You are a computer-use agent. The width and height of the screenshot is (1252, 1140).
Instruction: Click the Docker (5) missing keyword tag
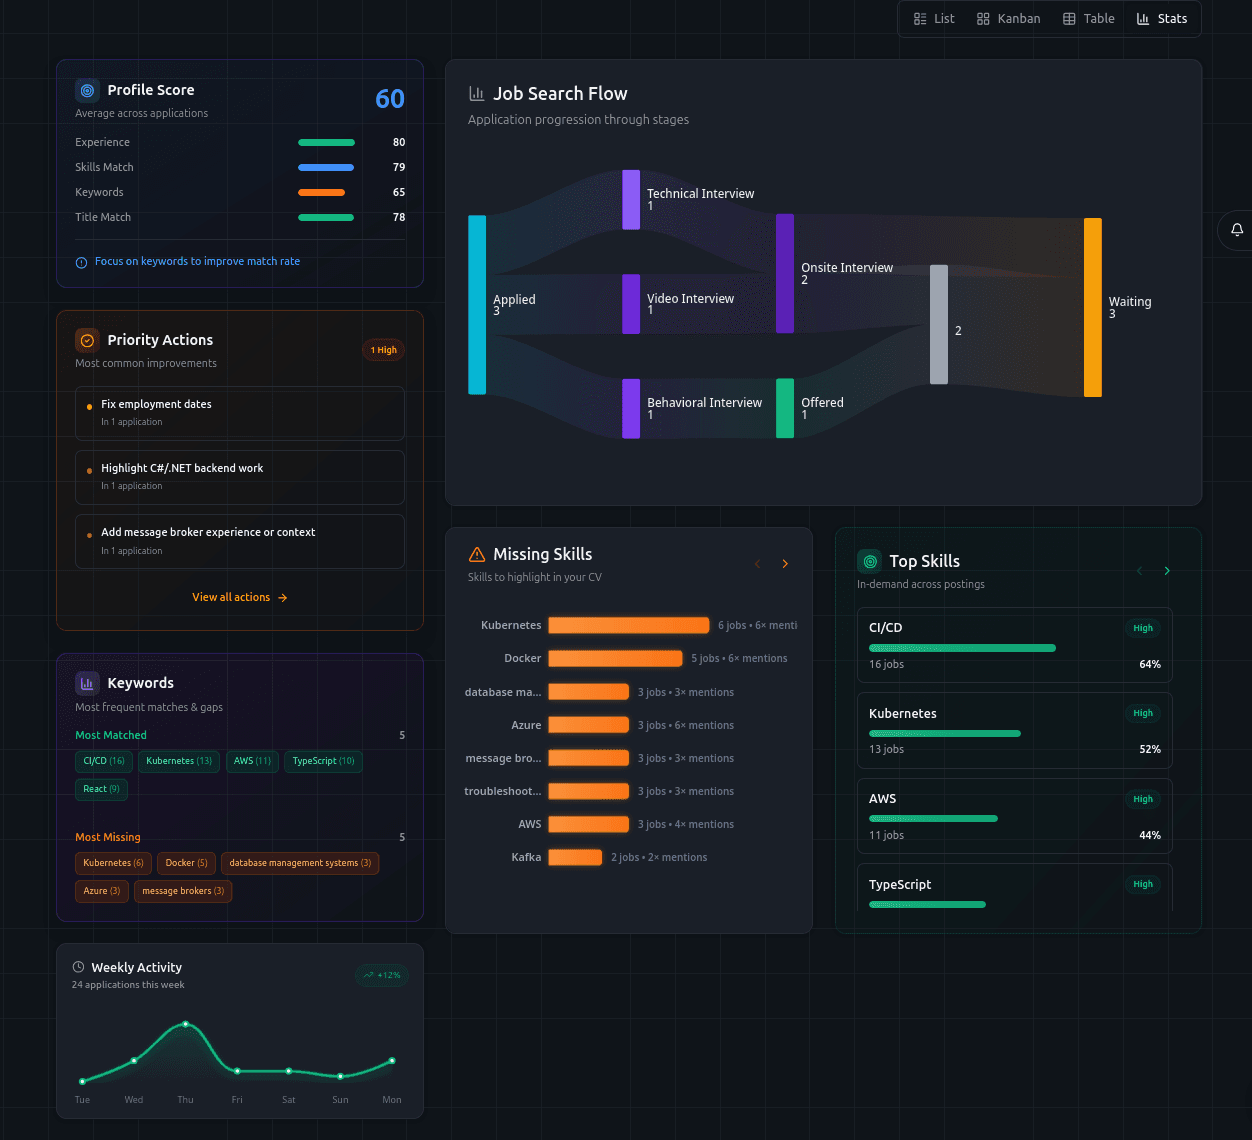click(x=186, y=863)
